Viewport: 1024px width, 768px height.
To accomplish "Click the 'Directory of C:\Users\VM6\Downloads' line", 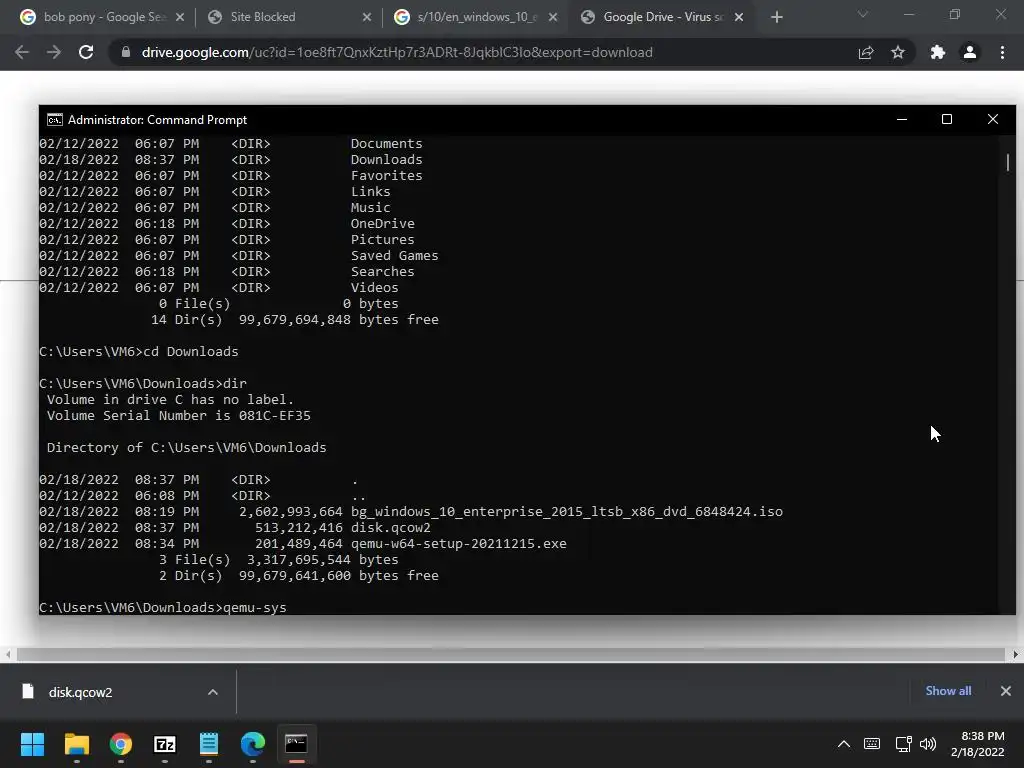I will (187, 447).
